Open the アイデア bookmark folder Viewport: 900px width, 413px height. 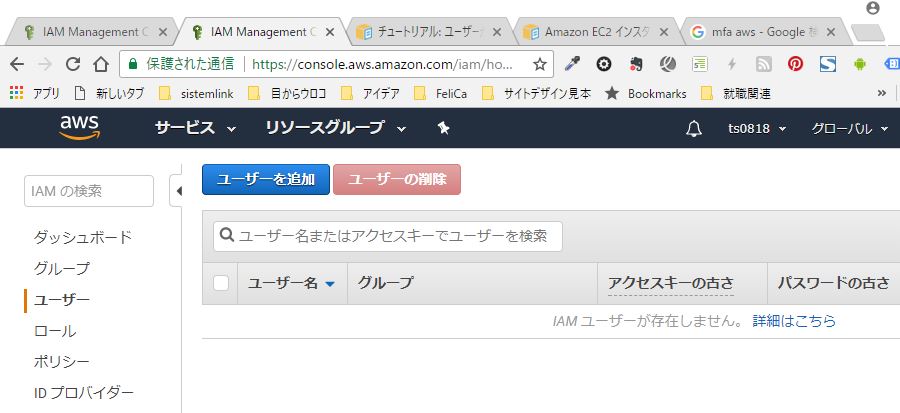pyautogui.click(x=370, y=93)
